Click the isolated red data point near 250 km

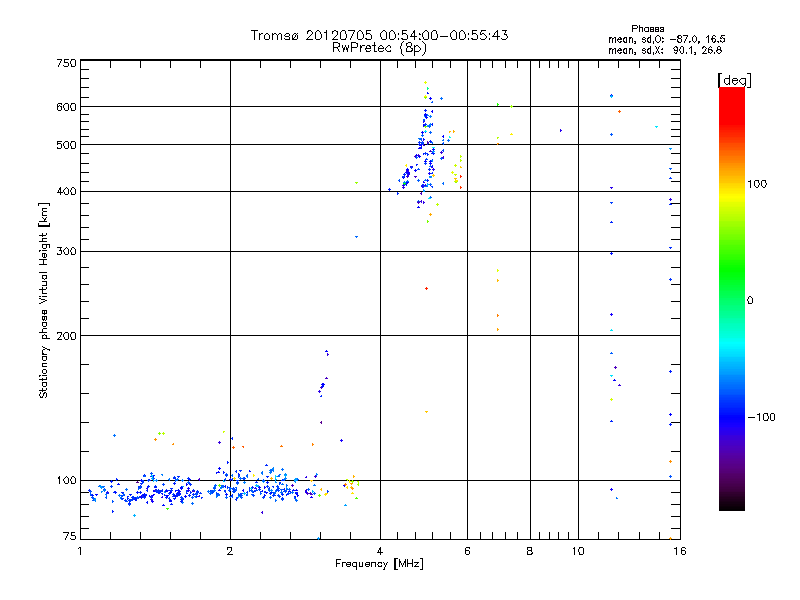[427, 289]
